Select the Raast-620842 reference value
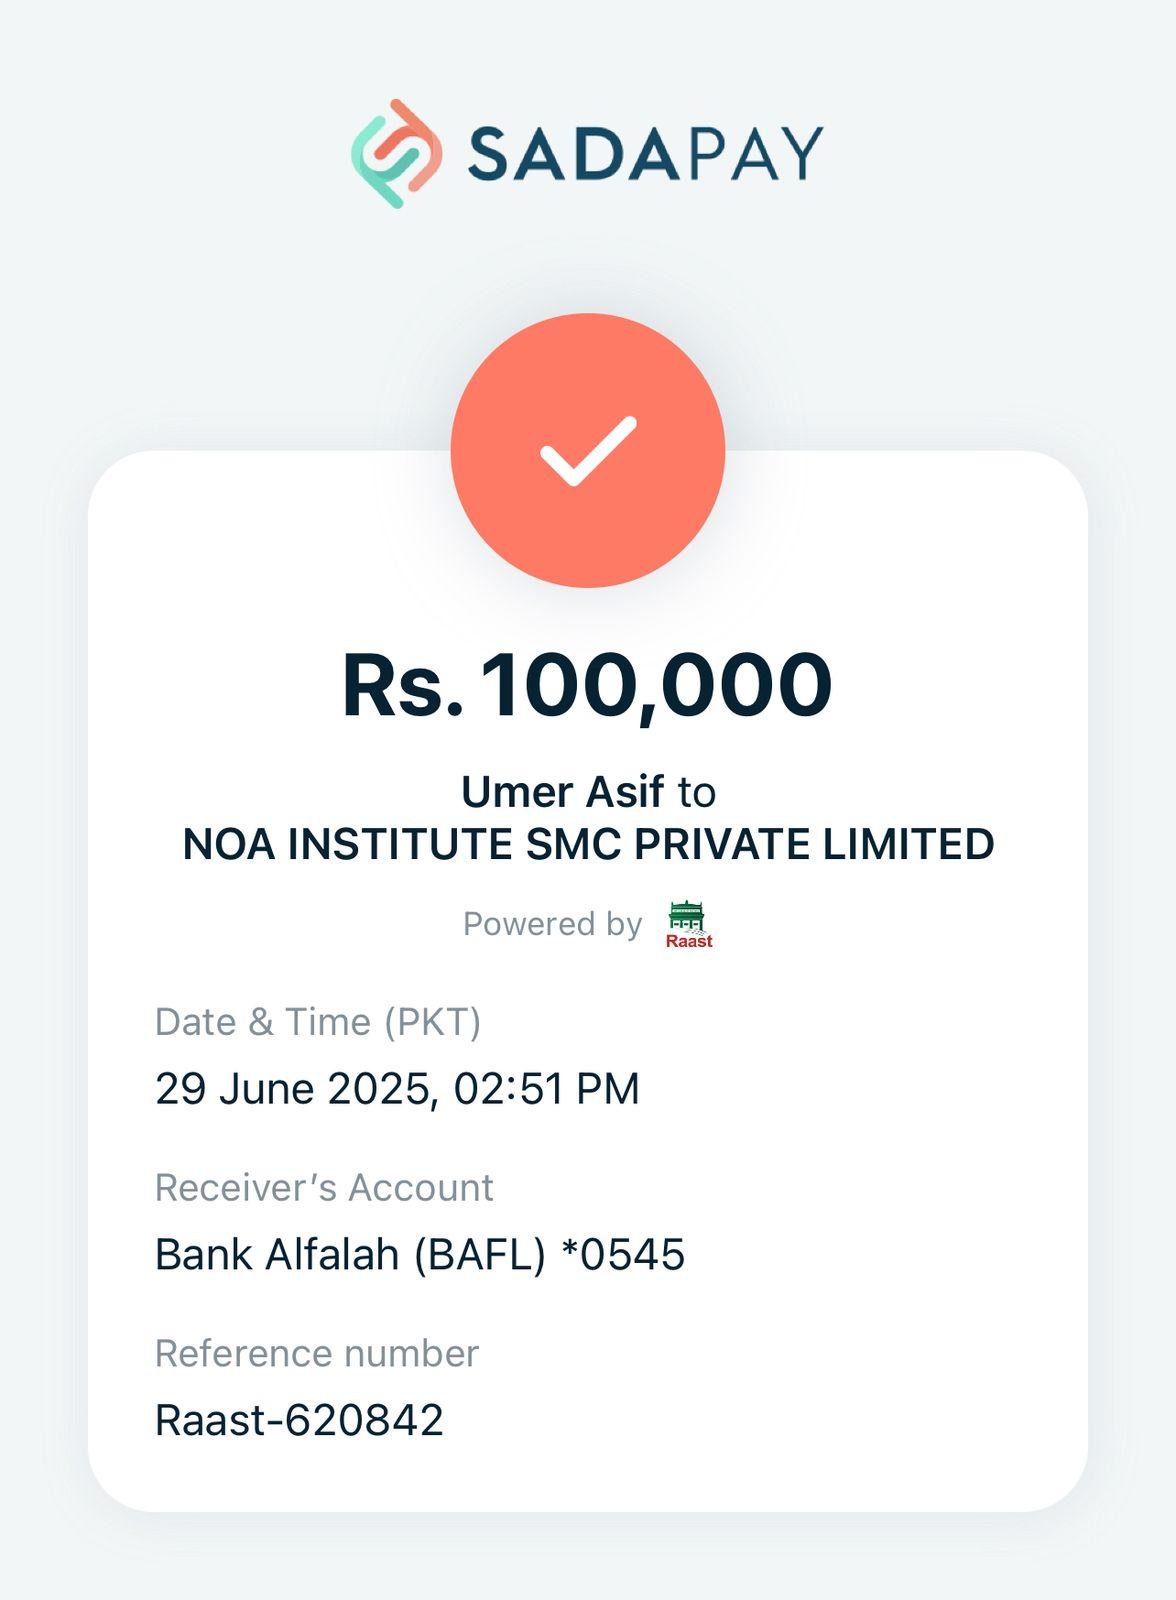 coord(299,1420)
